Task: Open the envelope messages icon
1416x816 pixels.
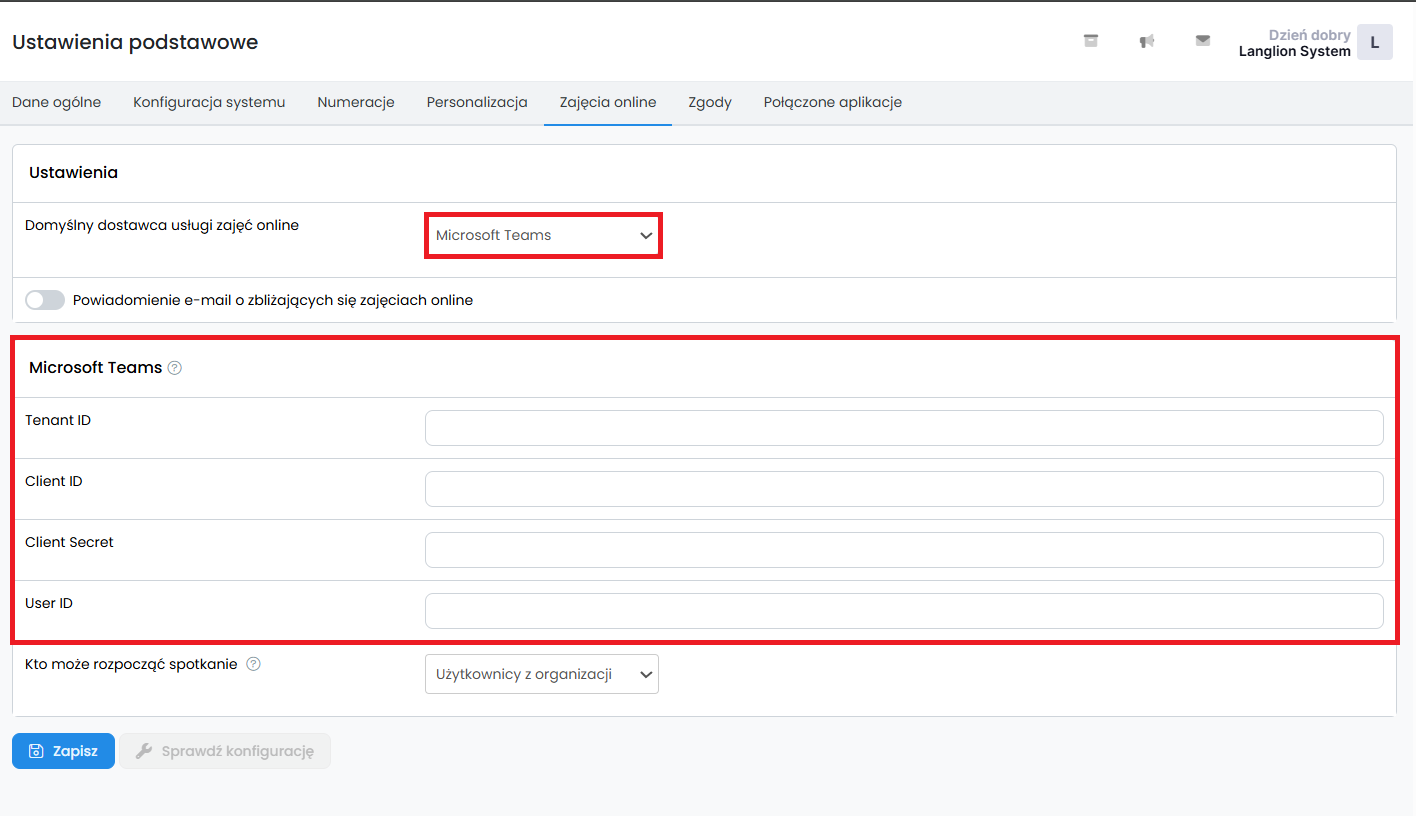Action: 1203,41
